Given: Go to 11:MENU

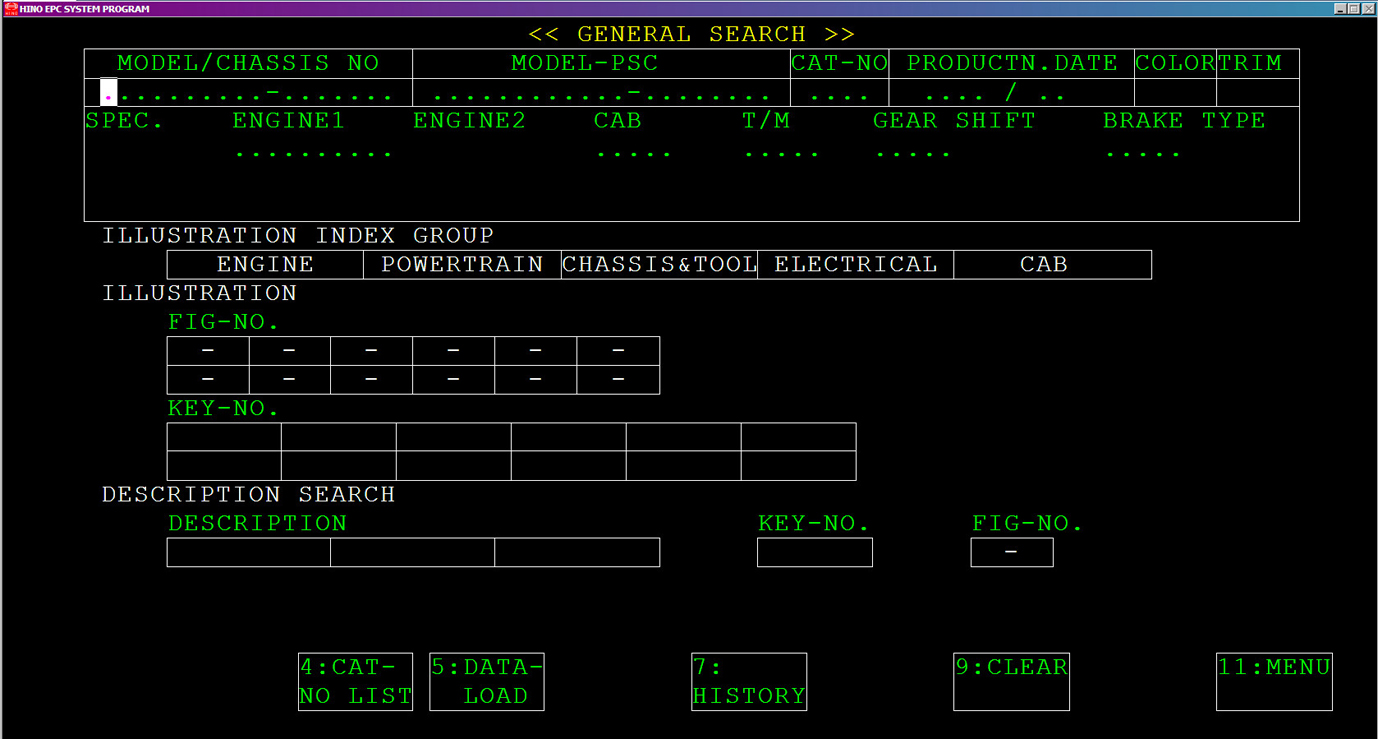Looking at the screenshot, I should [1273, 682].
